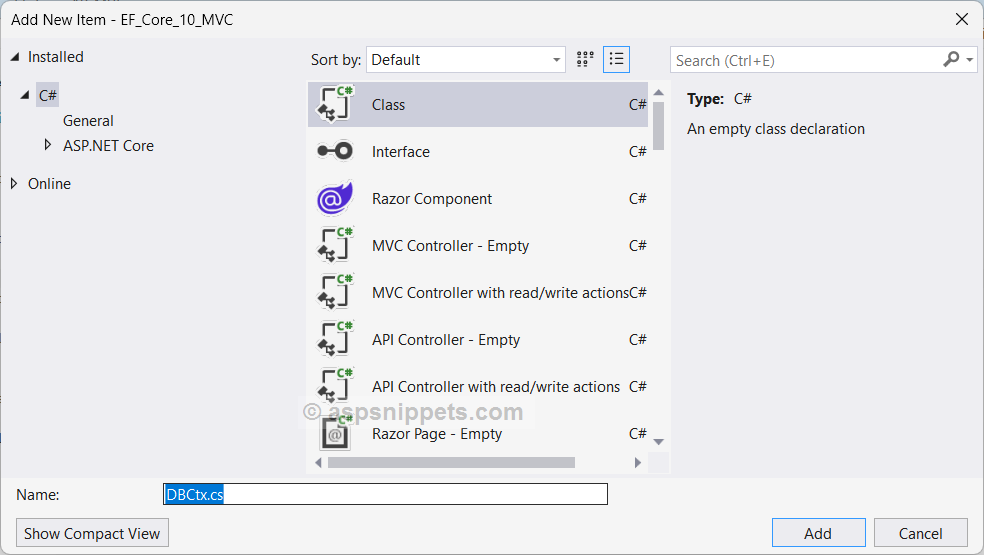Click Show Compact View button
984x555 pixels.
click(x=92, y=533)
